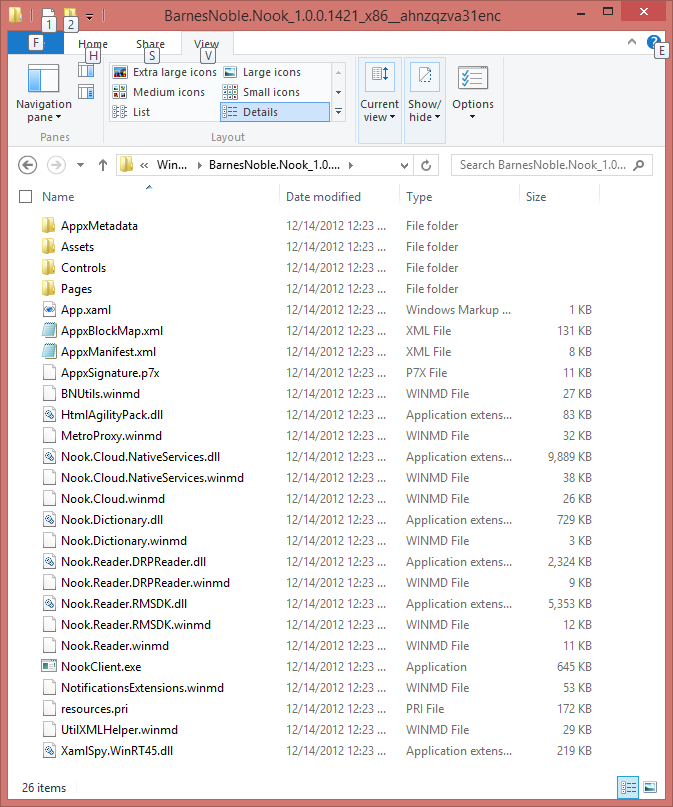Open the File menu tab
This screenshot has height=807, width=673.
point(36,43)
